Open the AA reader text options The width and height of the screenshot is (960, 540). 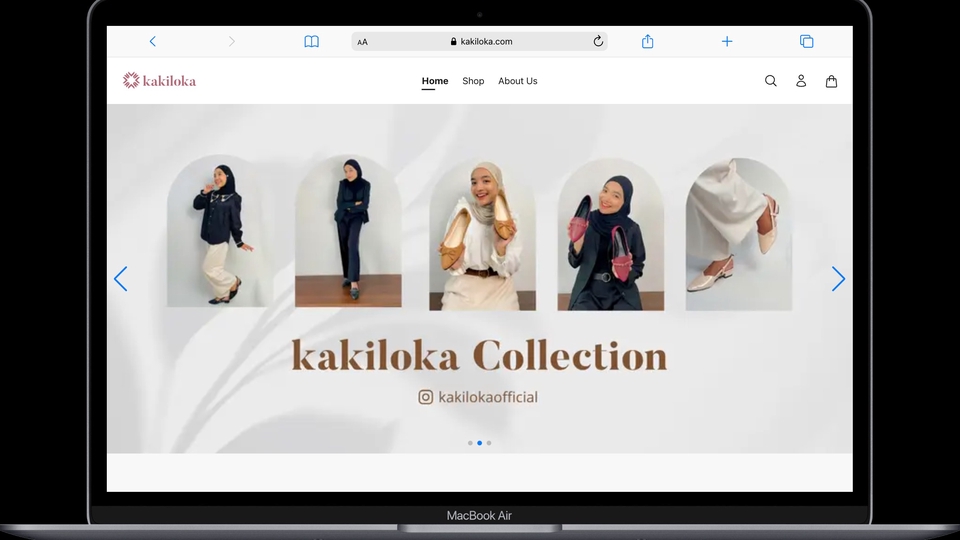pyautogui.click(x=362, y=42)
